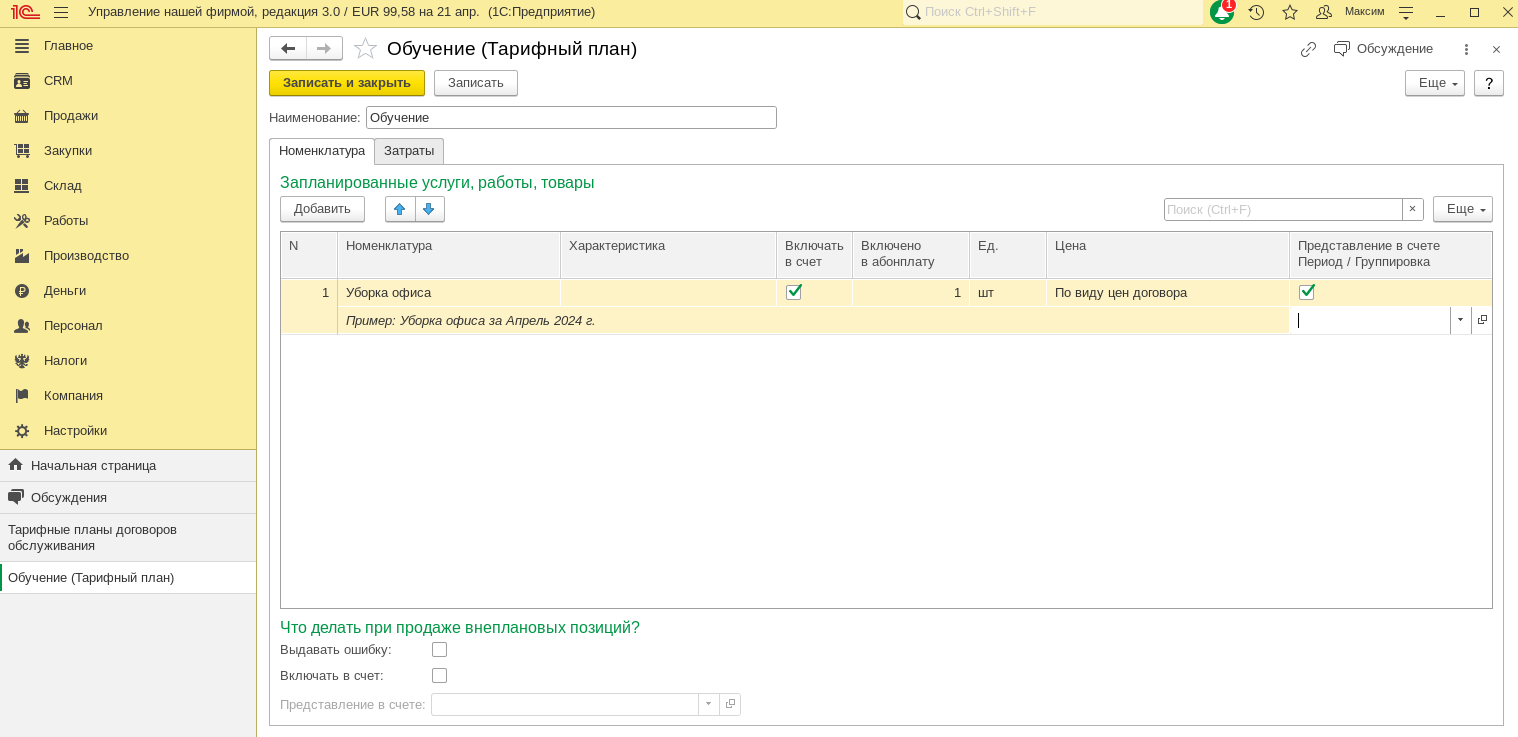1518x737 pixels.
Task: Open history clock icon in title bar
Action: [1256, 12]
